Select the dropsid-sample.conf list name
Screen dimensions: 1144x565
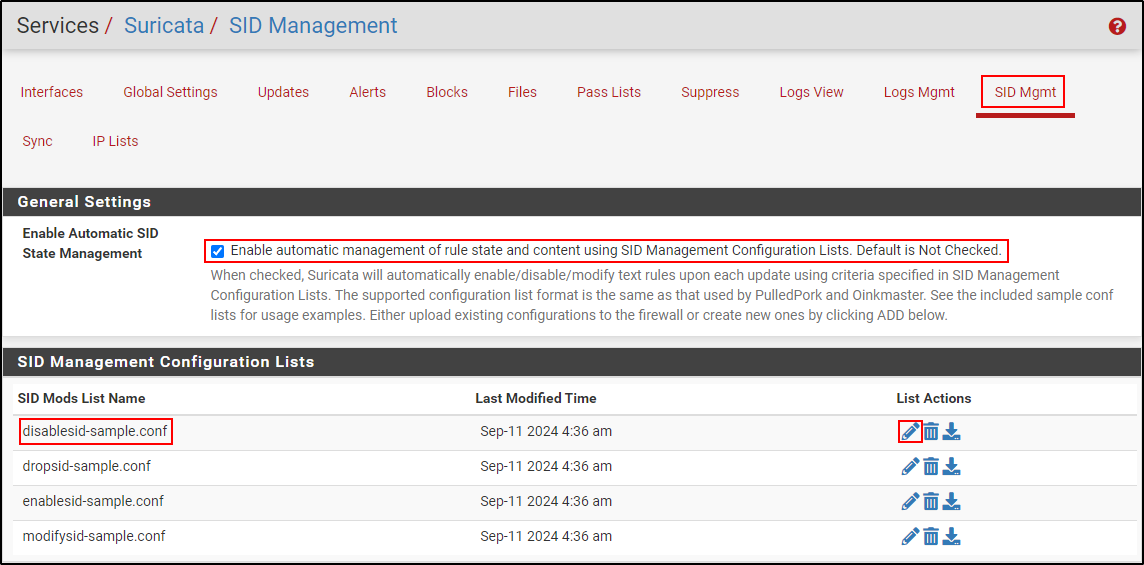tap(87, 466)
